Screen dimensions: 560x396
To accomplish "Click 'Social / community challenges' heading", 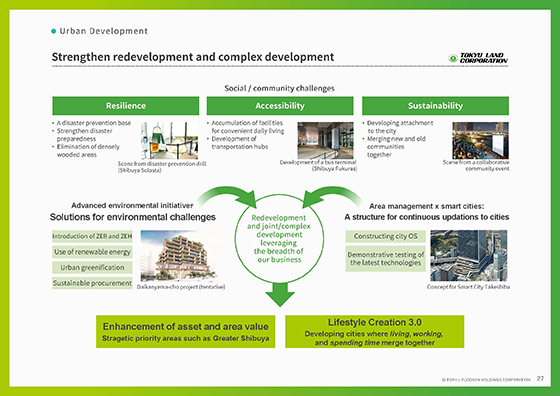I will [279, 88].
